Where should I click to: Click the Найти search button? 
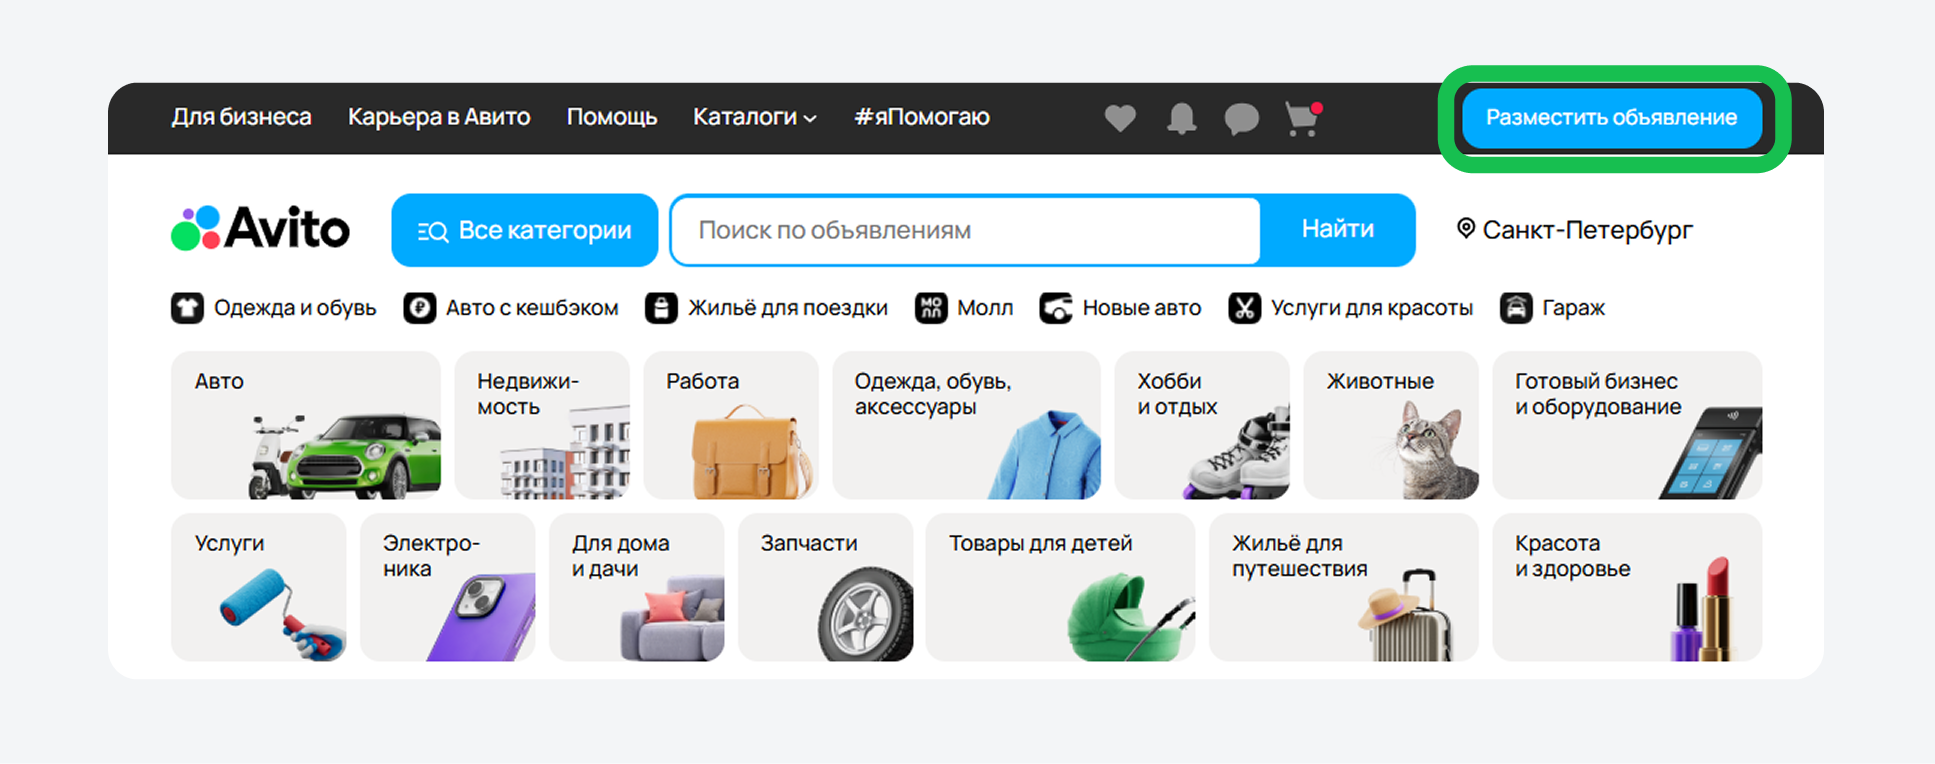1338,230
